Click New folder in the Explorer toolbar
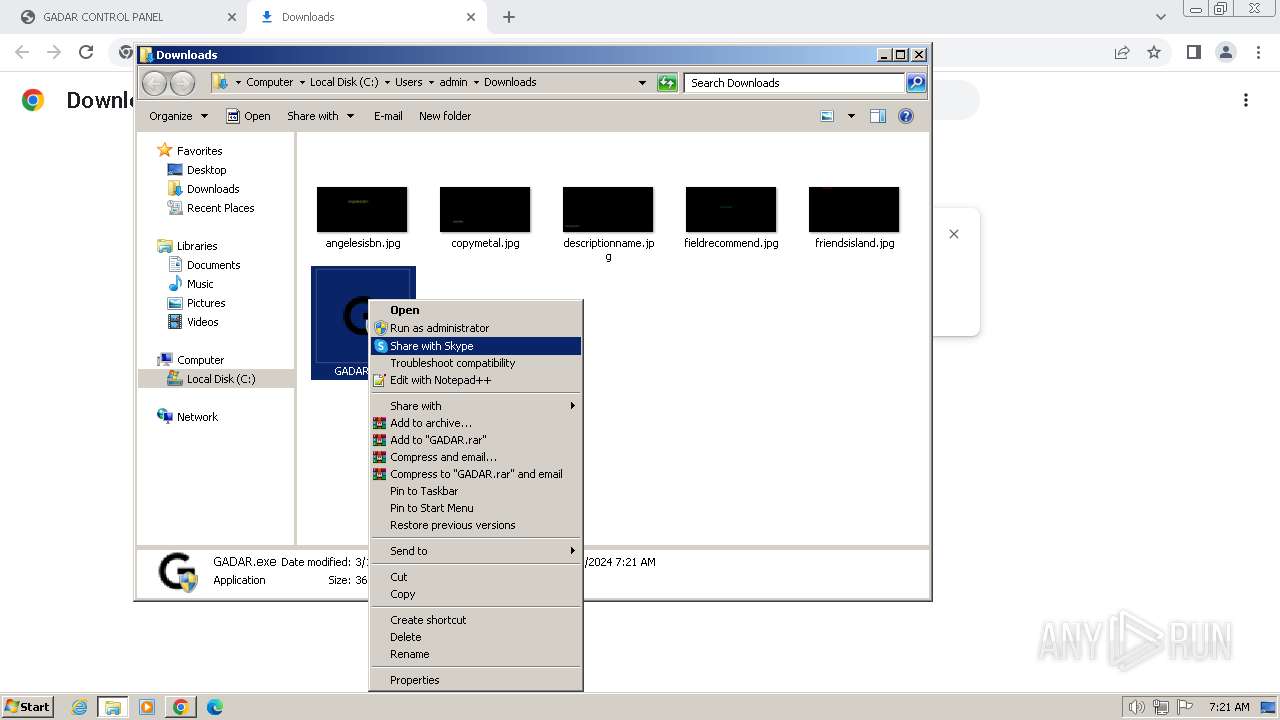The image size is (1280, 720). point(445,116)
